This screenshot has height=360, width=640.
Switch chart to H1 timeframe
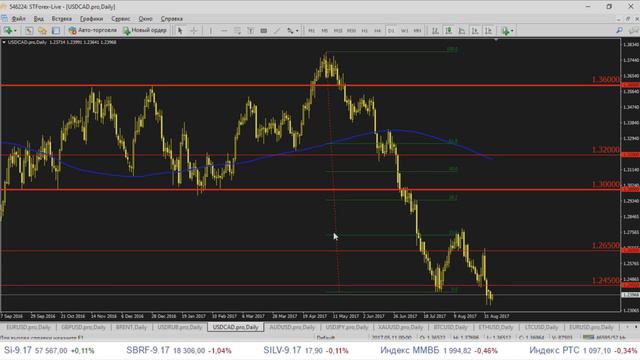tap(364, 31)
